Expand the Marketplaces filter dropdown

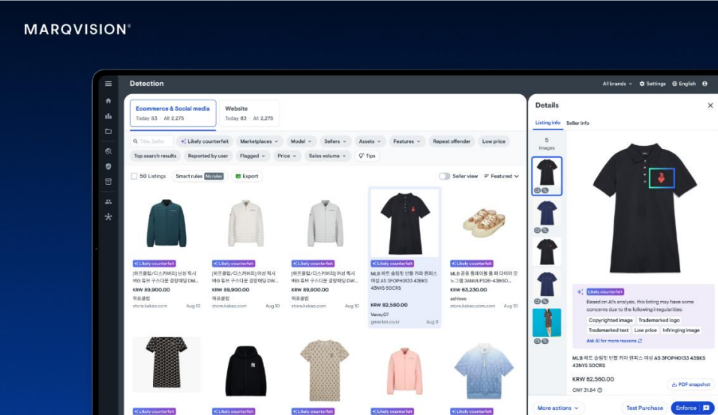260,142
